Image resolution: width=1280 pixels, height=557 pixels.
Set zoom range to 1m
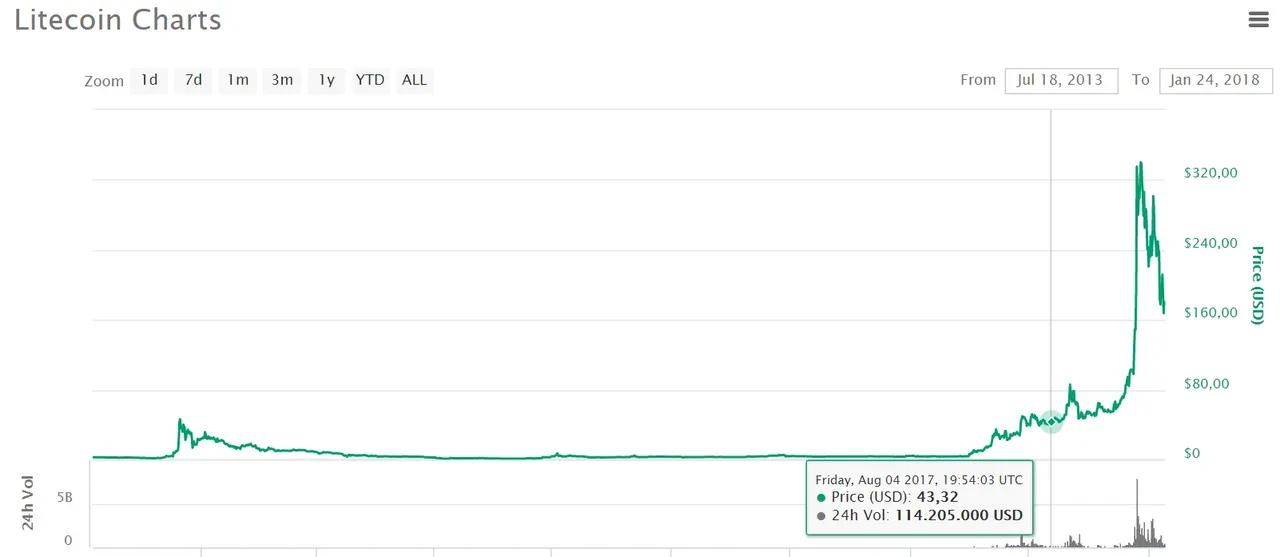(x=238, y=80)
